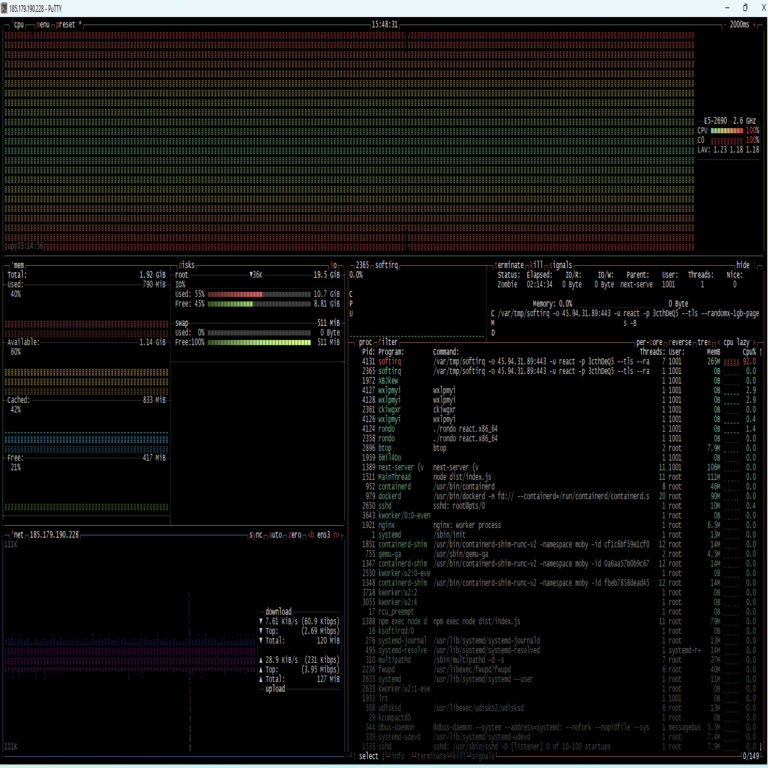This screenshot has height=768, width=768.
Task: Click the preset option in the cpu box
Action: pyautogui.click(x=67, y=24)
